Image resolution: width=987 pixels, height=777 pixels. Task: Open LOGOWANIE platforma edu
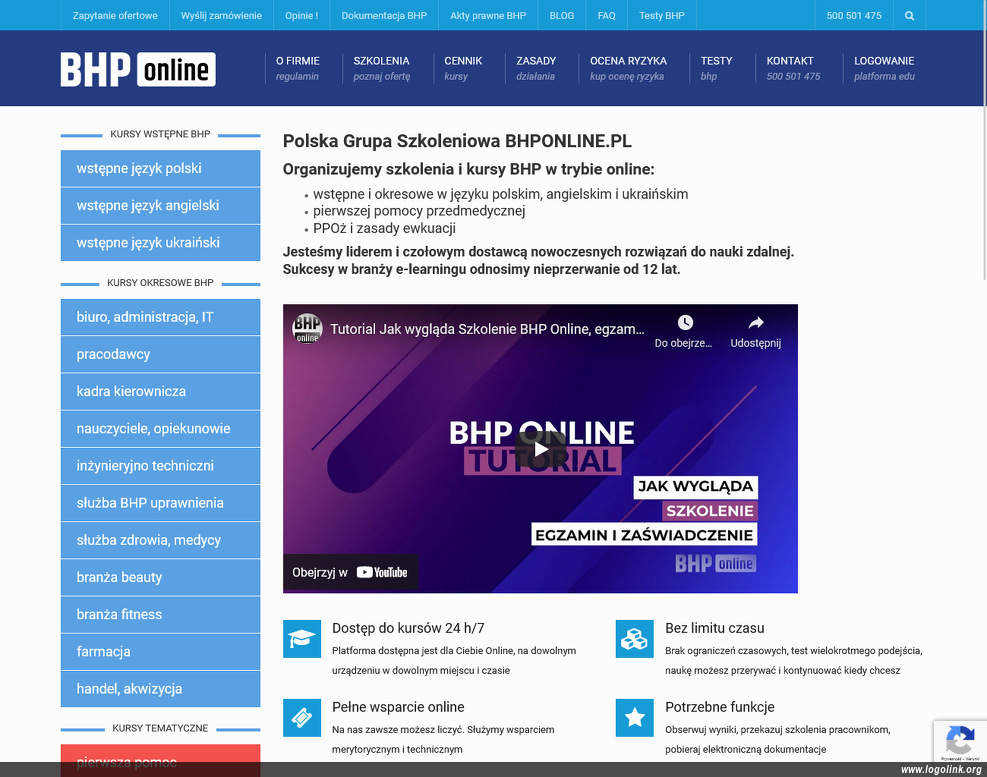point(884,68)
